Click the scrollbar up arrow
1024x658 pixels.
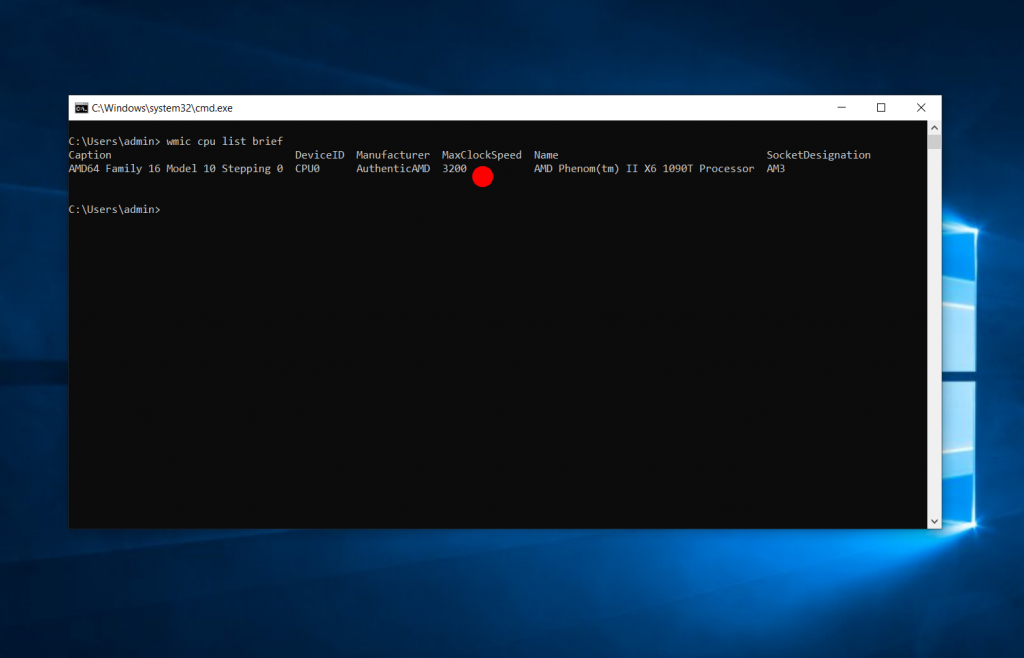coord(934,128)
